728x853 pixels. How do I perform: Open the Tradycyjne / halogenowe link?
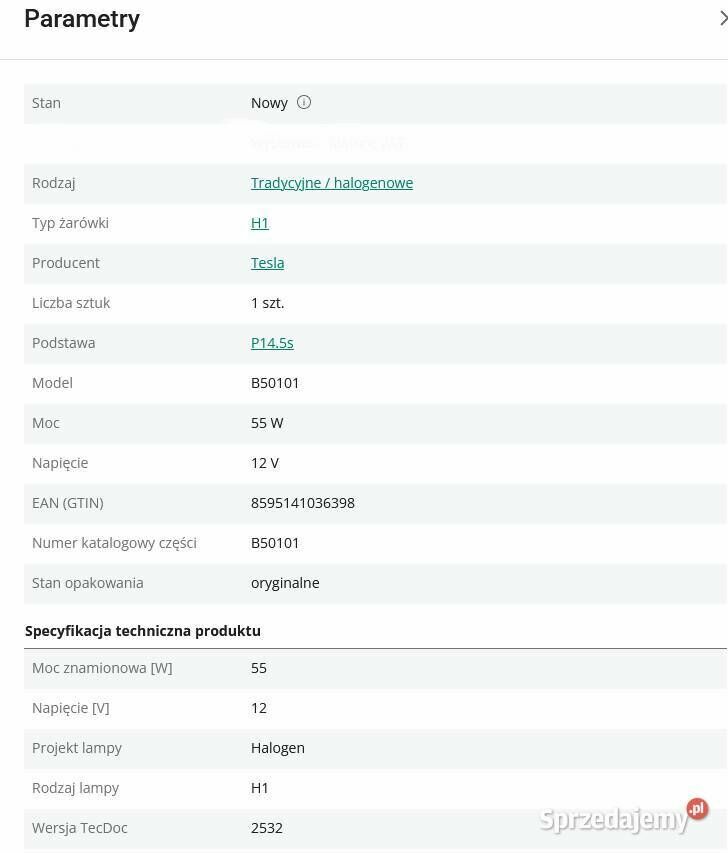pos(332,183)
